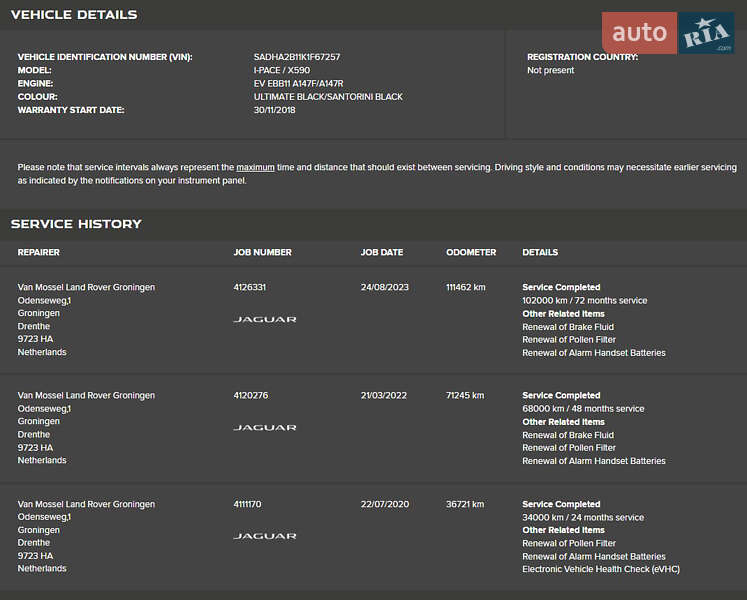Click the Service History heading

(x=76, y=224)
